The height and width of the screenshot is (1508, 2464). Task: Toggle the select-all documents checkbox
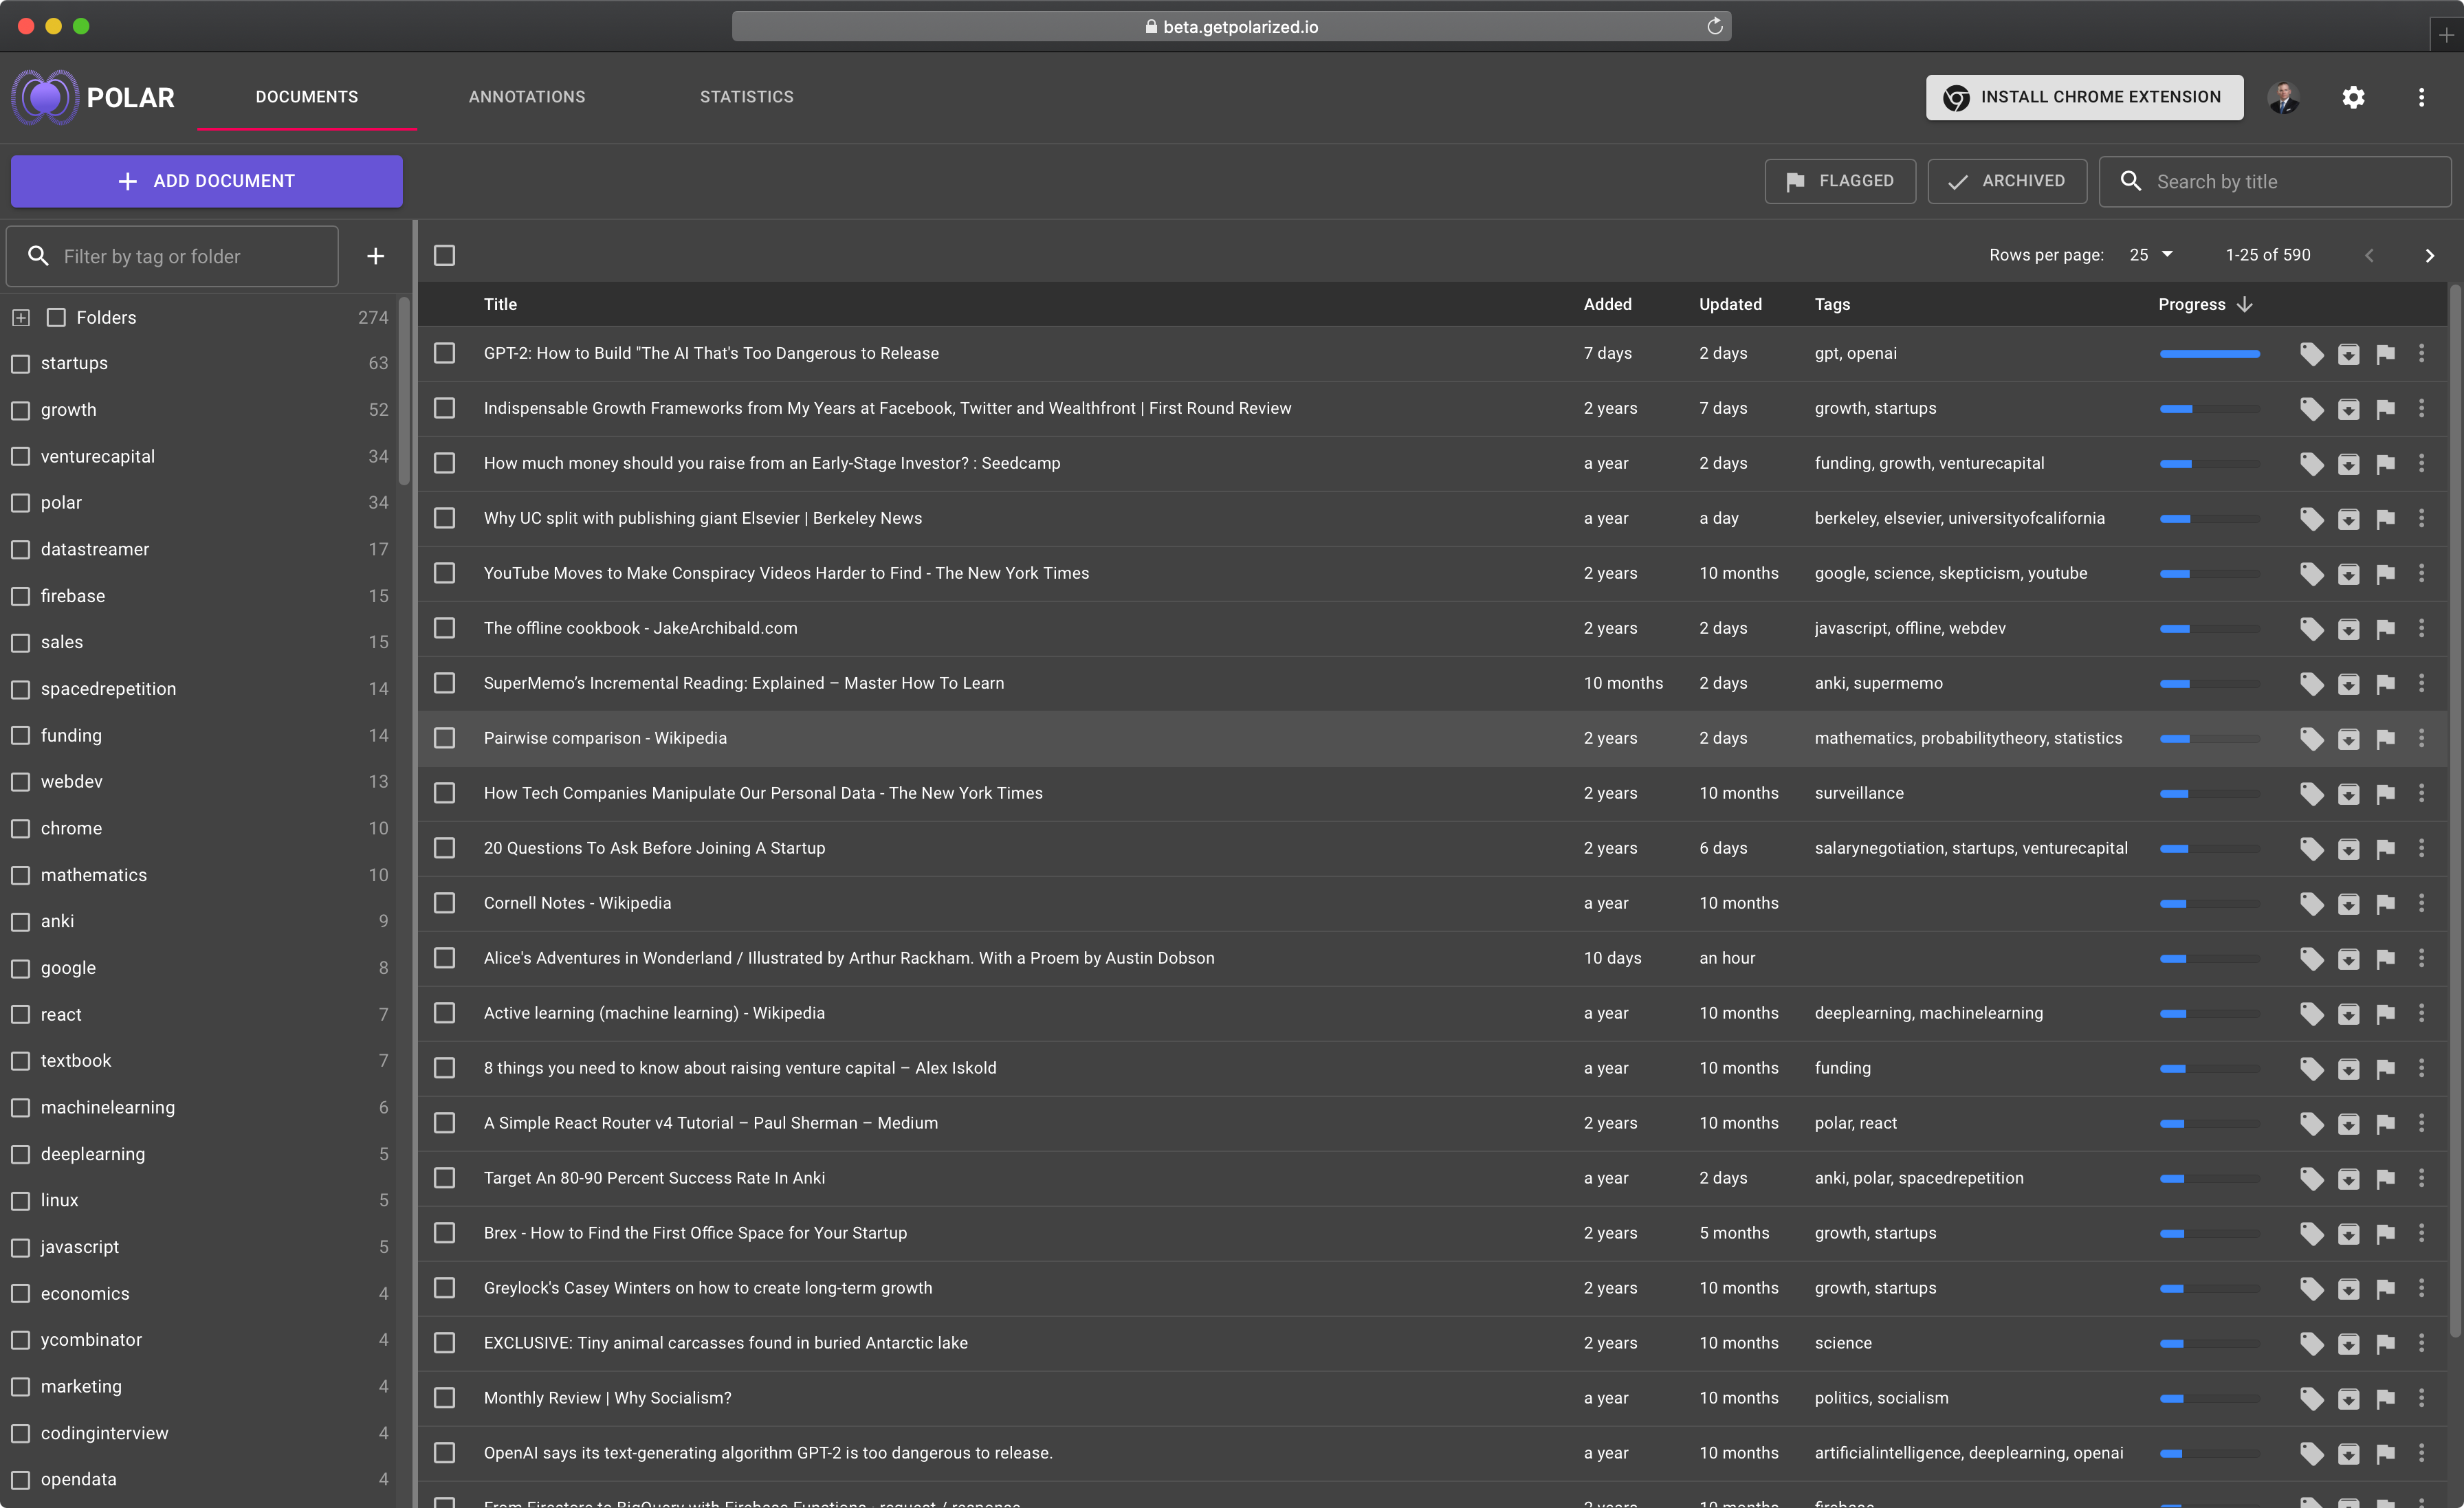click(445, 256)
